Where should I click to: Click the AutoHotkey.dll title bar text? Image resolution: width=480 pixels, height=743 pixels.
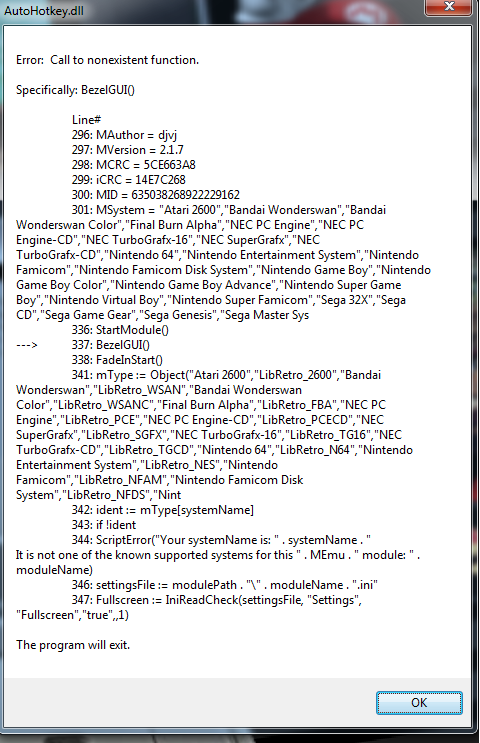[x=44, y=10]
